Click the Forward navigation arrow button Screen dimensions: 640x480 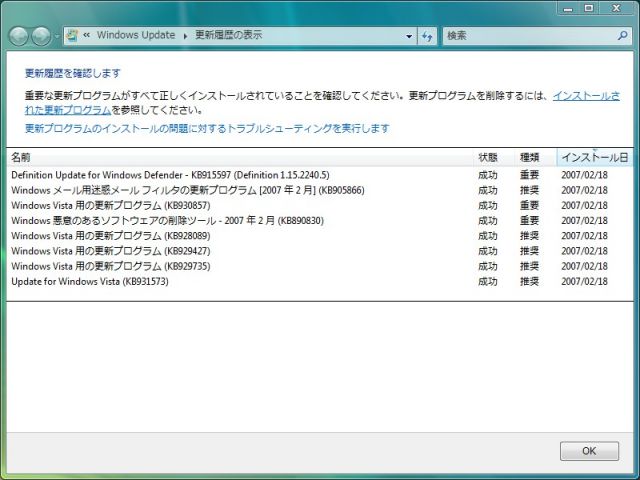click(41, 36)
